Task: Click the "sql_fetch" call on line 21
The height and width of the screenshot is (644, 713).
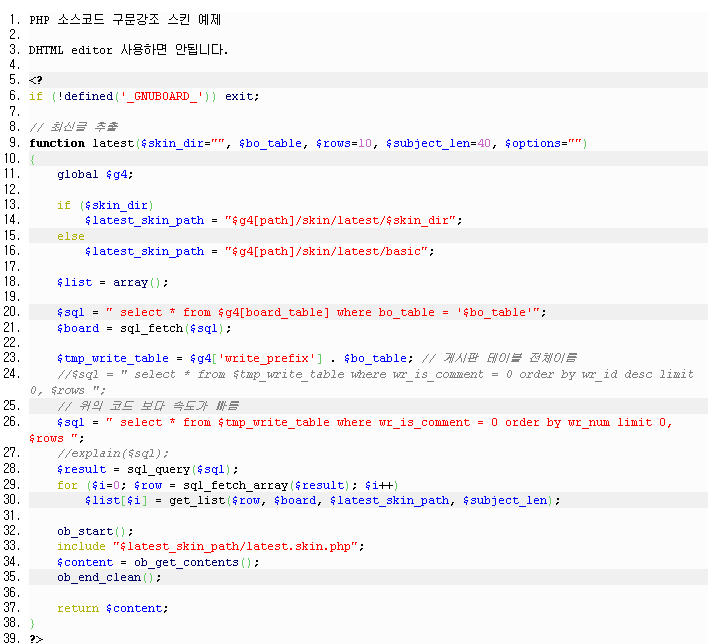Action: coord(147,328)
